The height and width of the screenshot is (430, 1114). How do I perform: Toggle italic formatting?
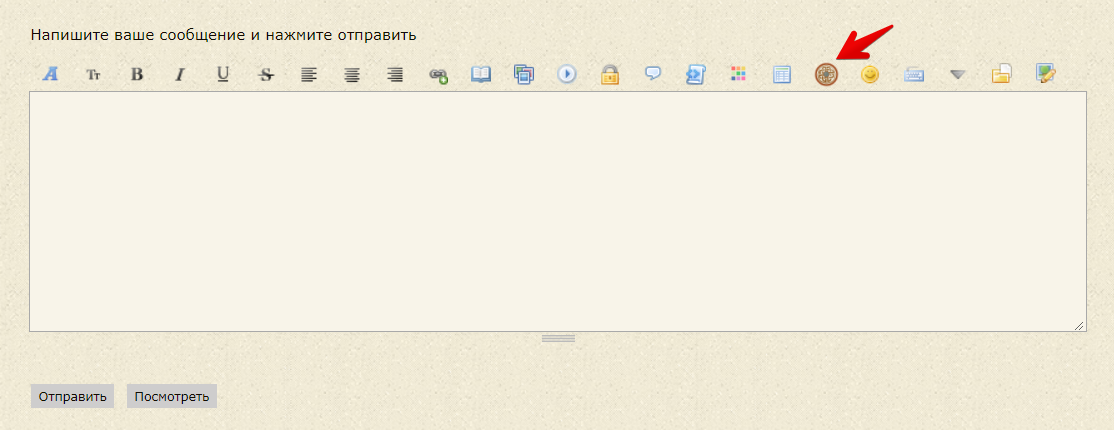(180, 74)
